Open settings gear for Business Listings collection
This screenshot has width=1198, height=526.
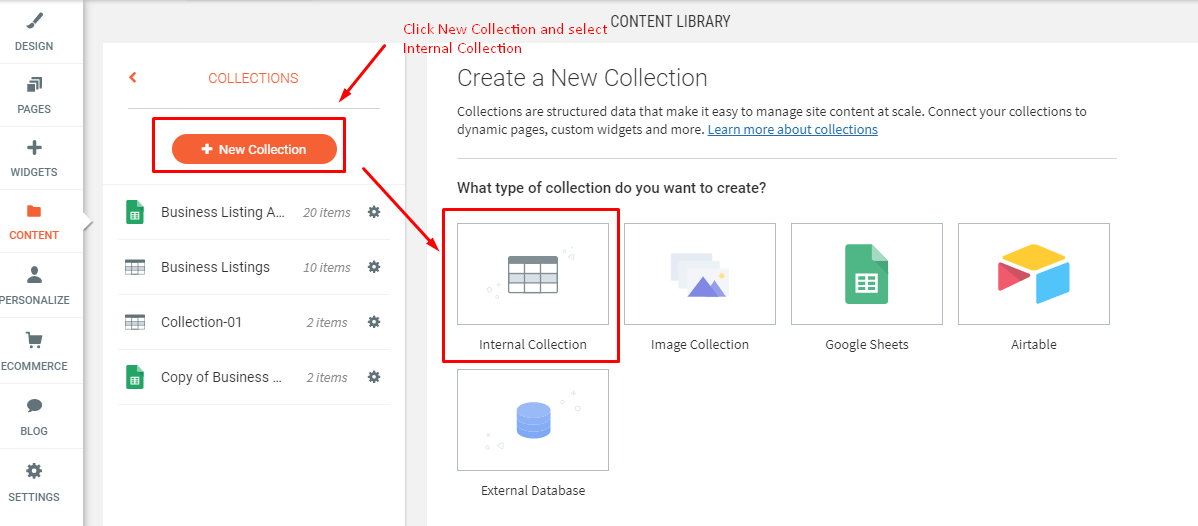pos(374,267)
